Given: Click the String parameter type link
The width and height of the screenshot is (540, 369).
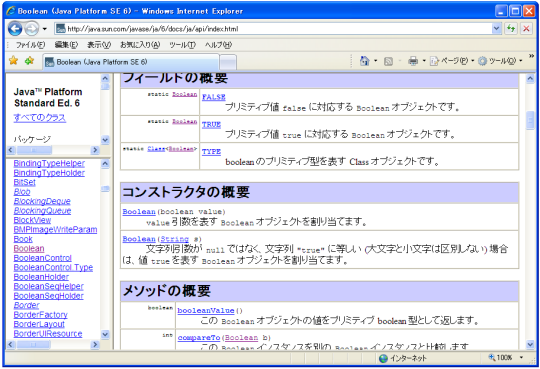Looking at the screenshot, I should tap(175, 239).
